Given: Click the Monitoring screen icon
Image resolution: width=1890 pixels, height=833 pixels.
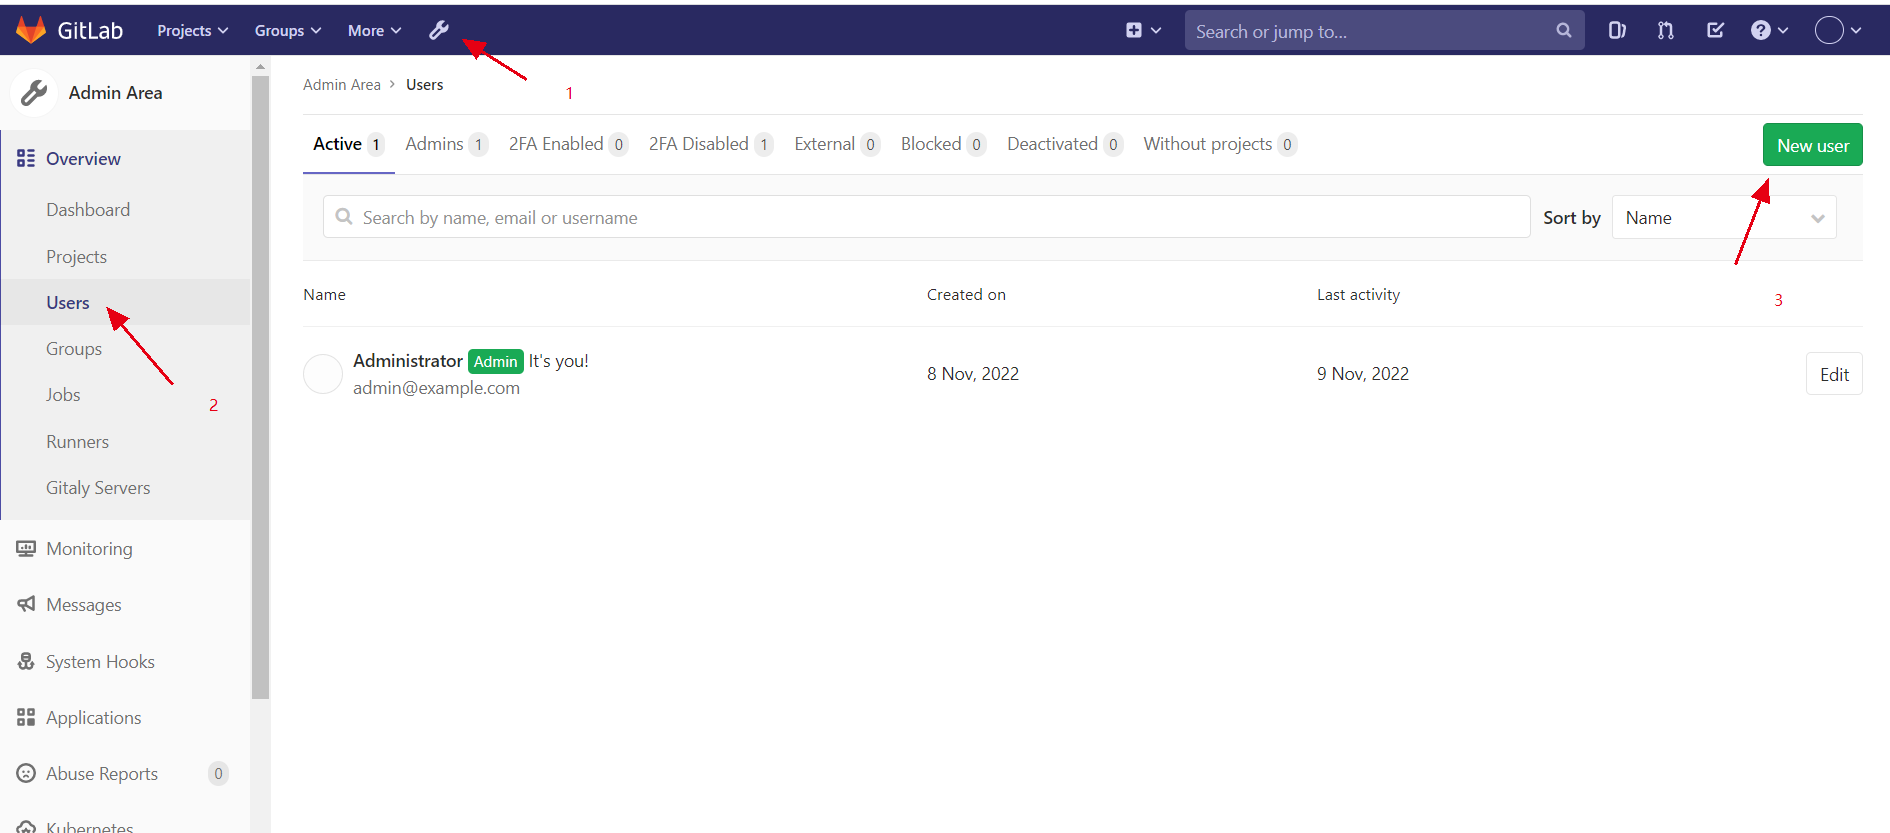Looking at the screenshot, I should point(26,548).
